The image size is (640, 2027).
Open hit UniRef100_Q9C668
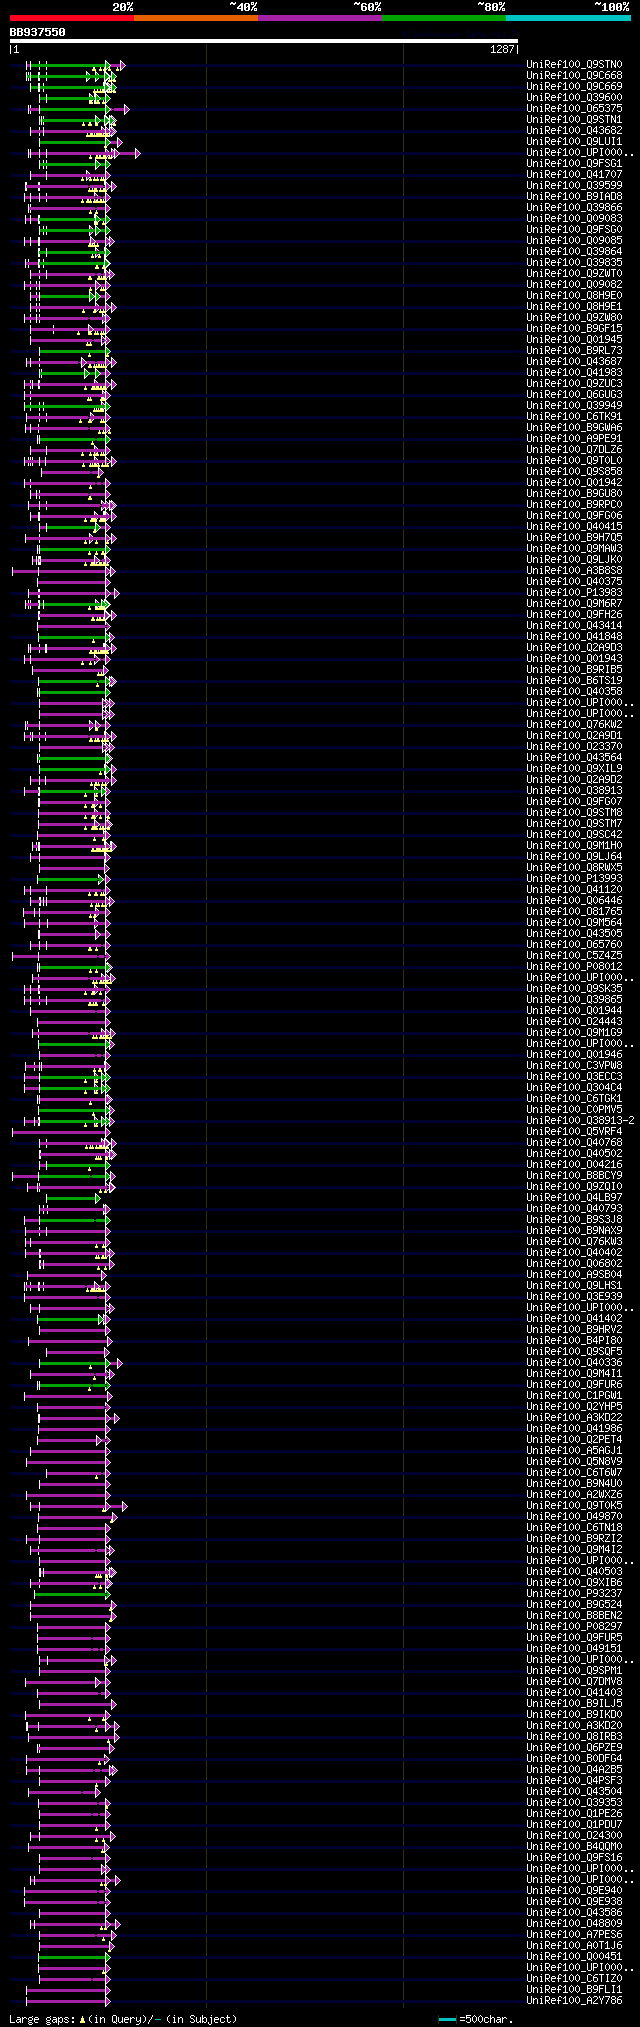tap(574, 76)
